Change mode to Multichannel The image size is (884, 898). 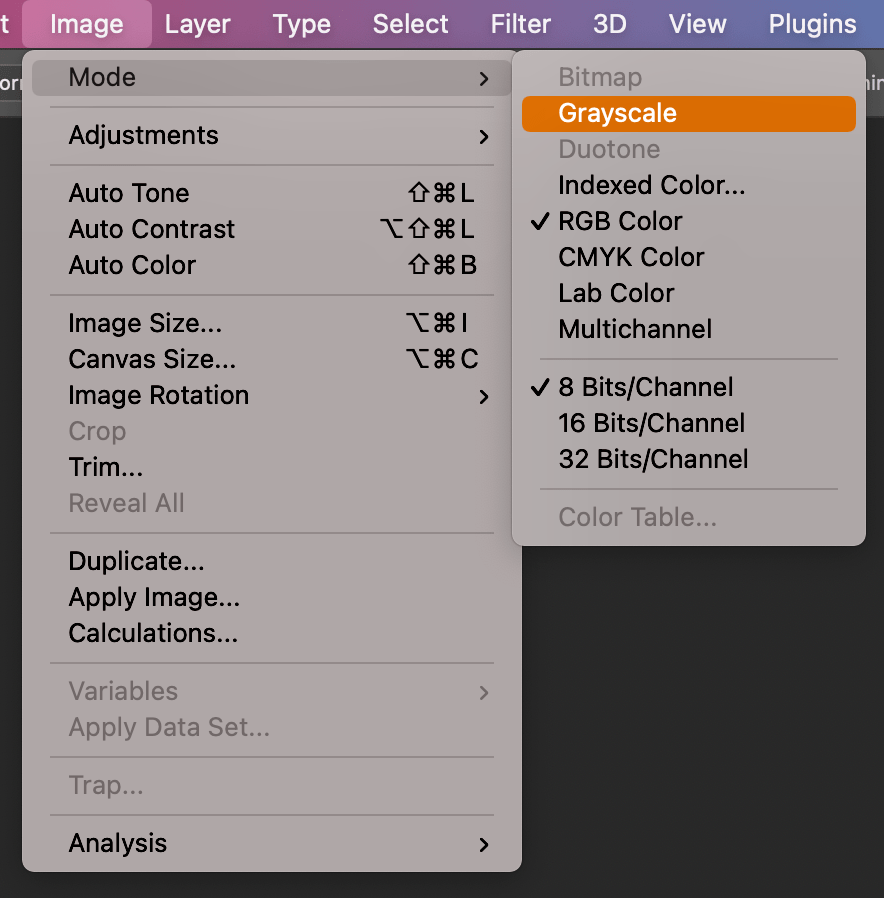click(635, 329)
